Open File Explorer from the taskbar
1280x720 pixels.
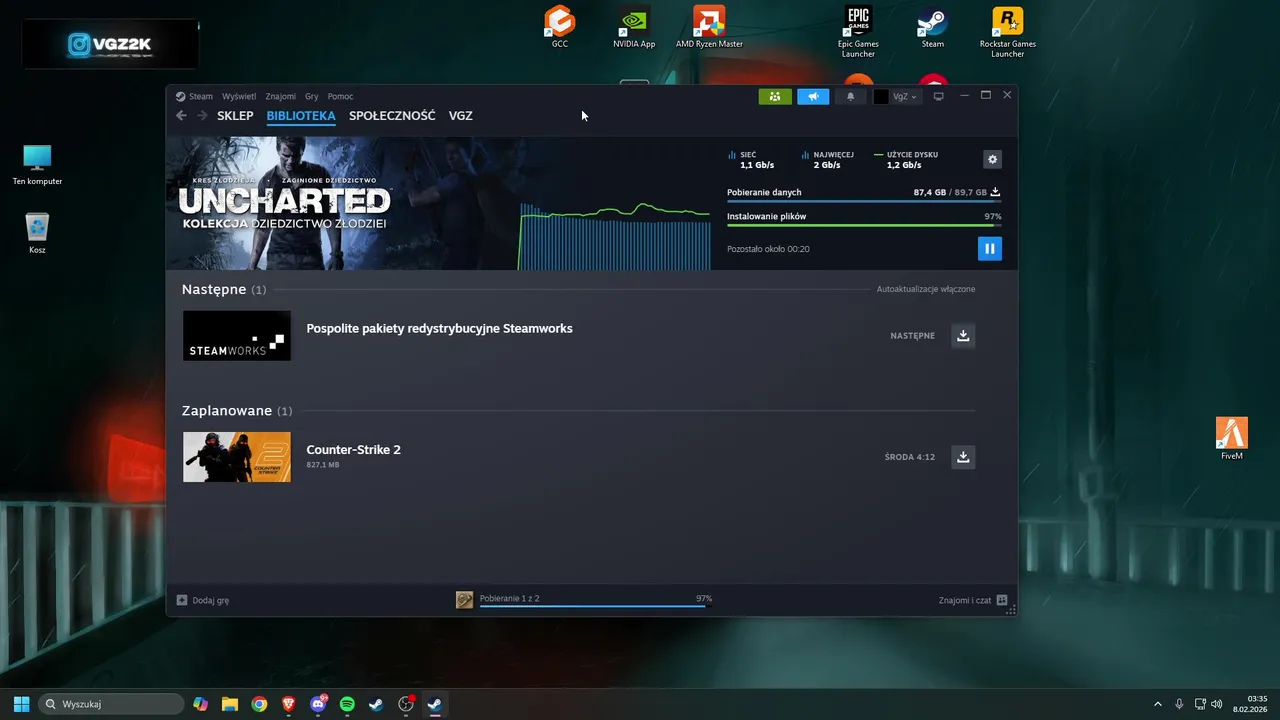point(230,704)
